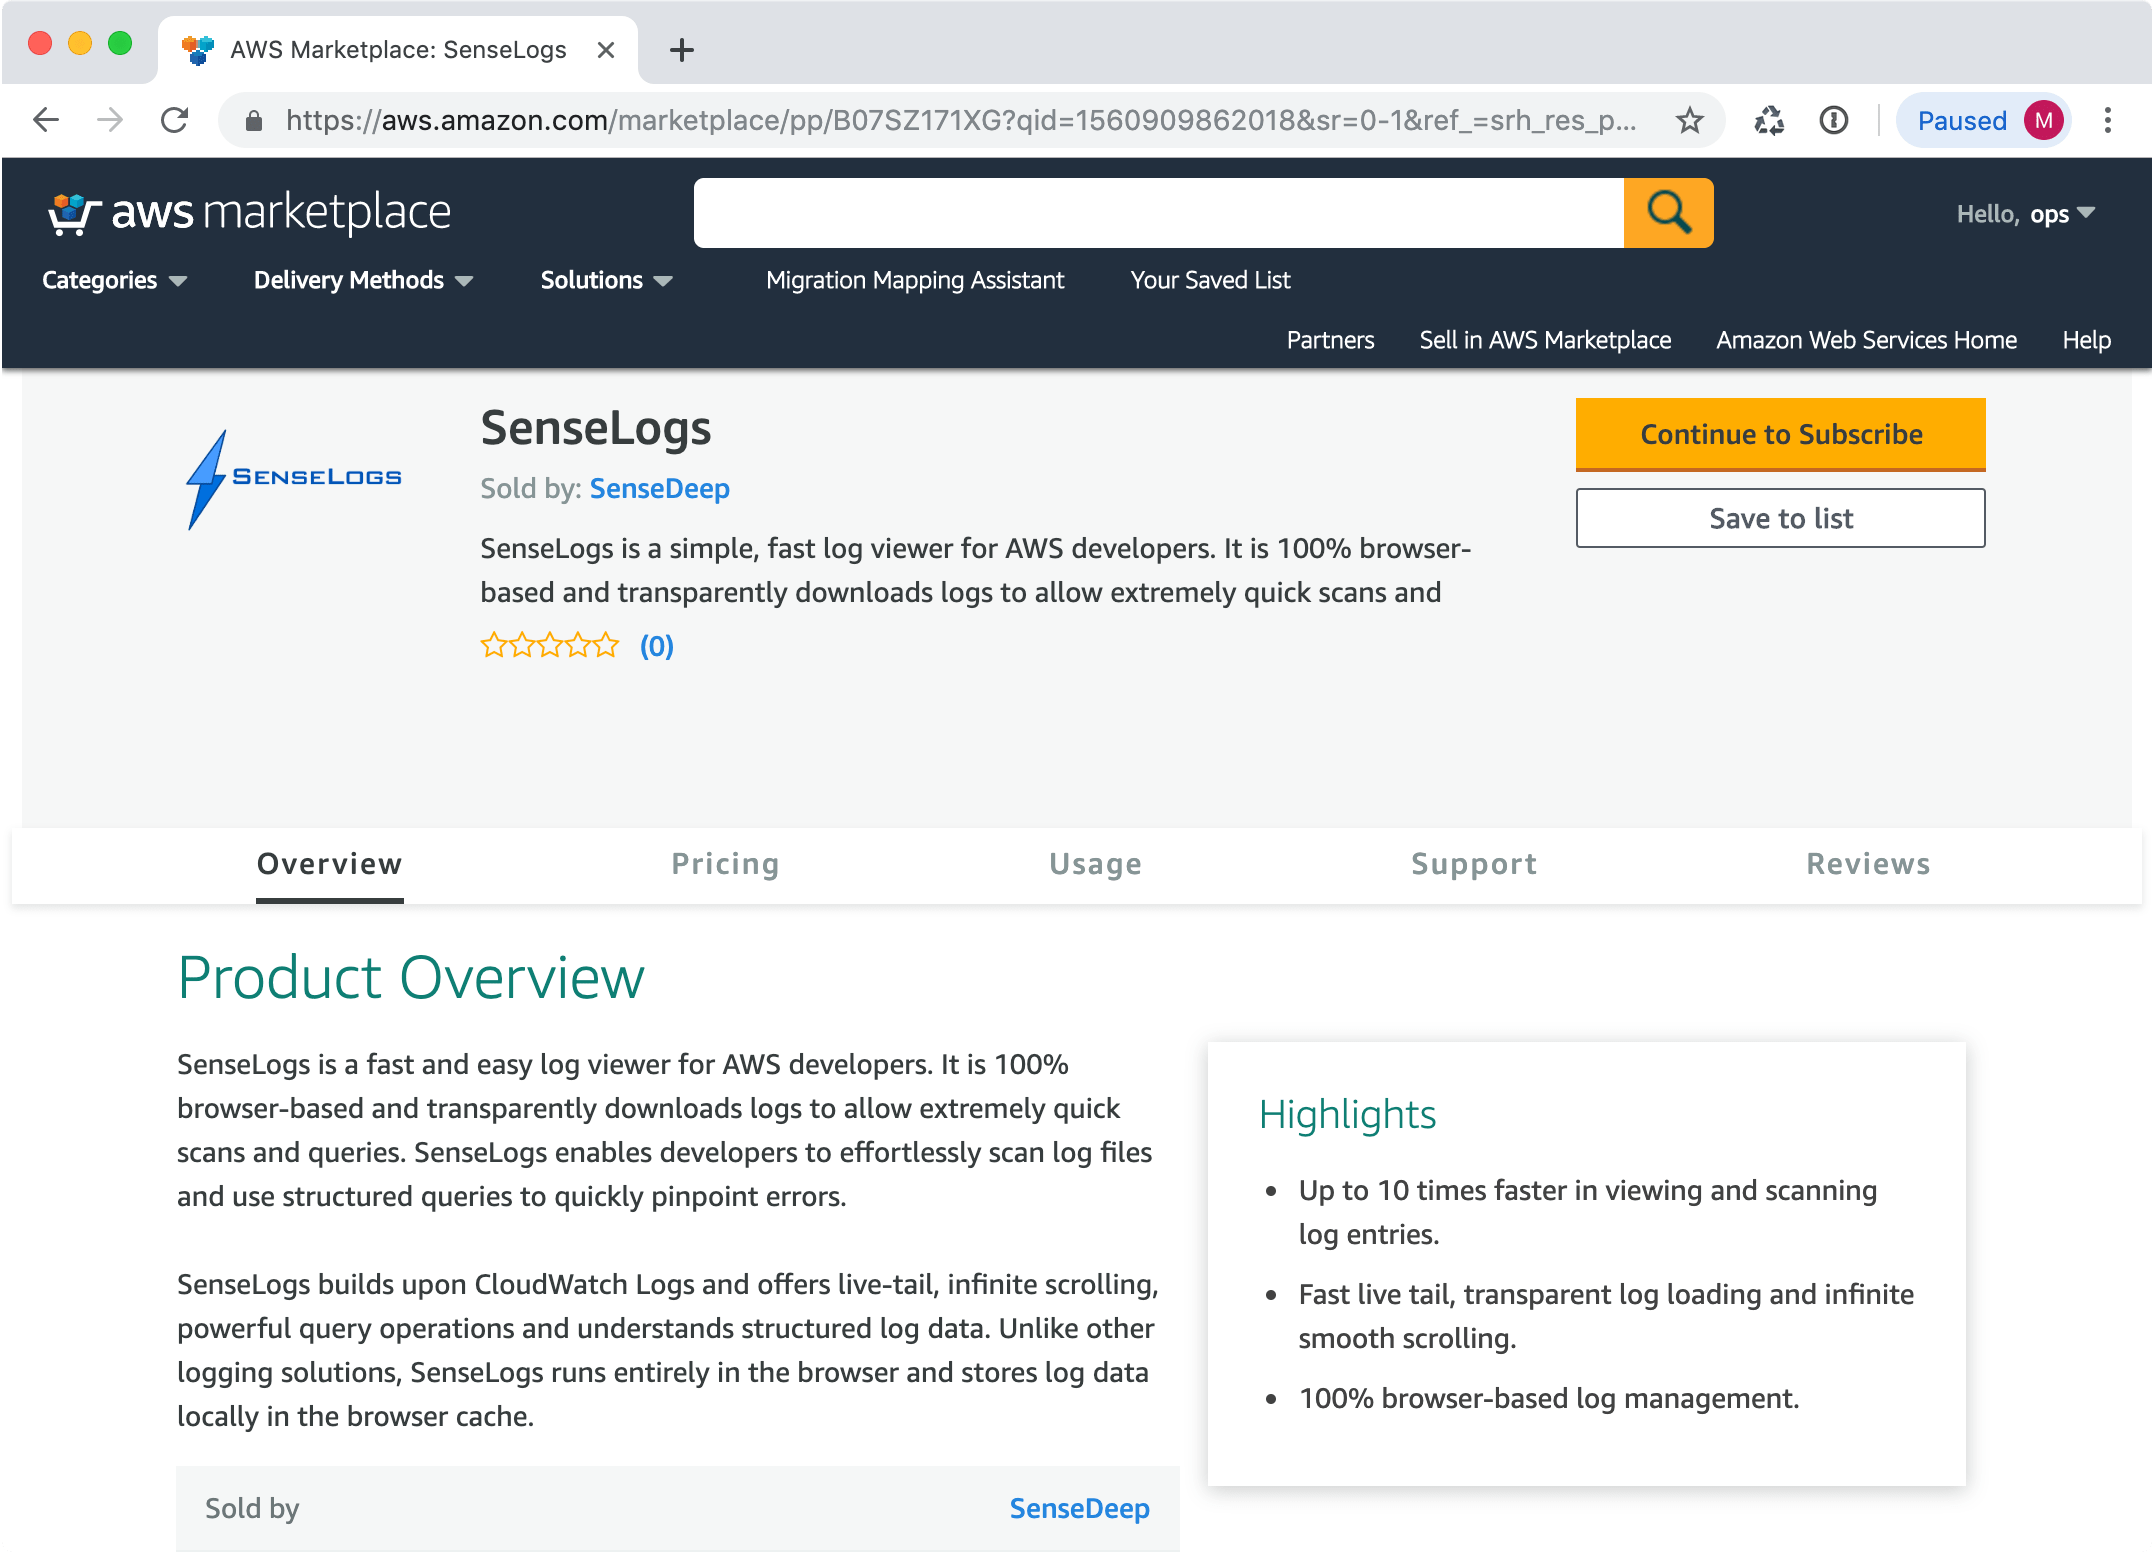Bookmark this page with the star icon
The image size is (2152, 1554).
(1690, 121)
